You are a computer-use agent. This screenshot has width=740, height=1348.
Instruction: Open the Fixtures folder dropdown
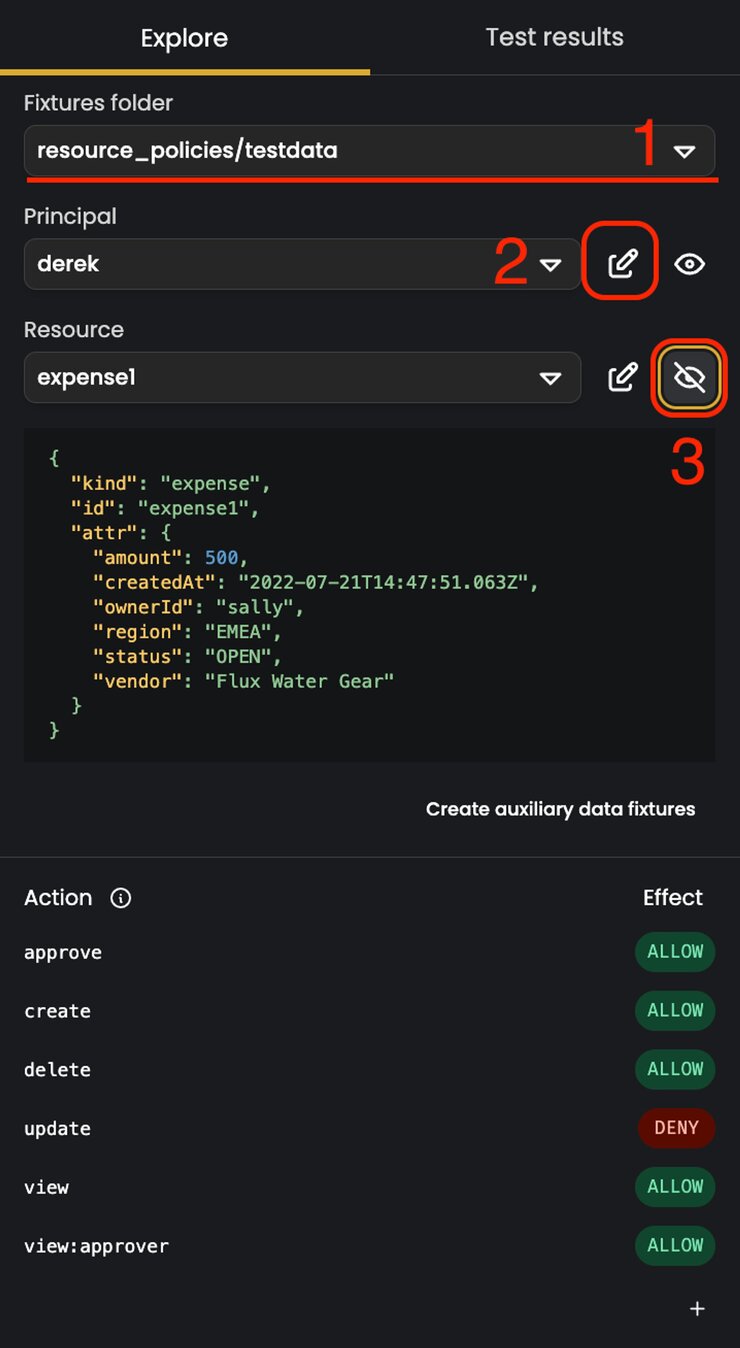[370, 151]
